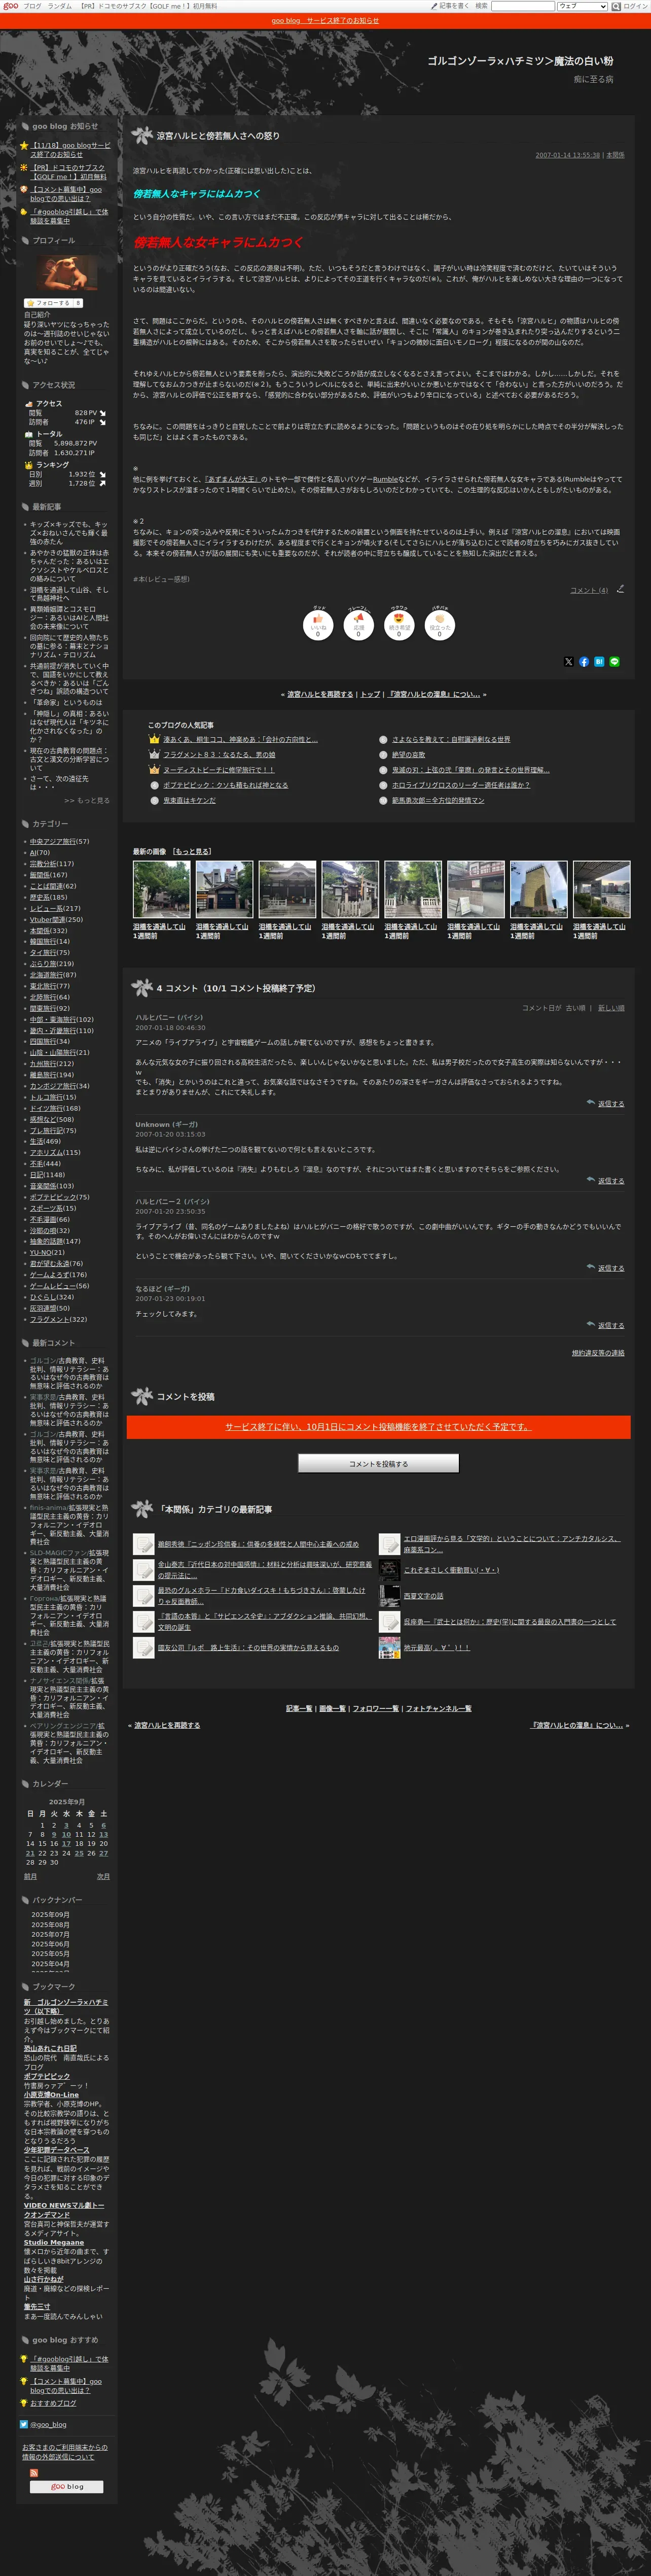Screen dimensions: 651x2576
Task: Click thumbnail icon beside 西夏文字の話
Action: click(x=389, y=1596)
